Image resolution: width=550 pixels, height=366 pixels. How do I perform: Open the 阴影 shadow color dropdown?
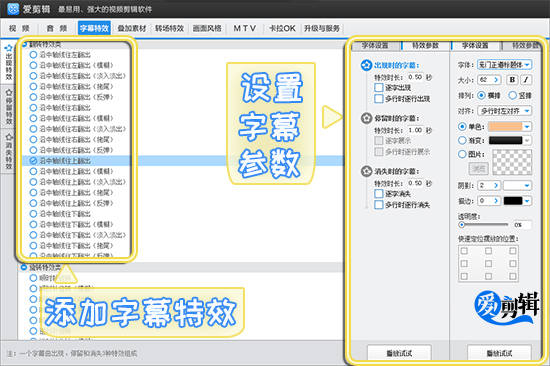[517, 185]
